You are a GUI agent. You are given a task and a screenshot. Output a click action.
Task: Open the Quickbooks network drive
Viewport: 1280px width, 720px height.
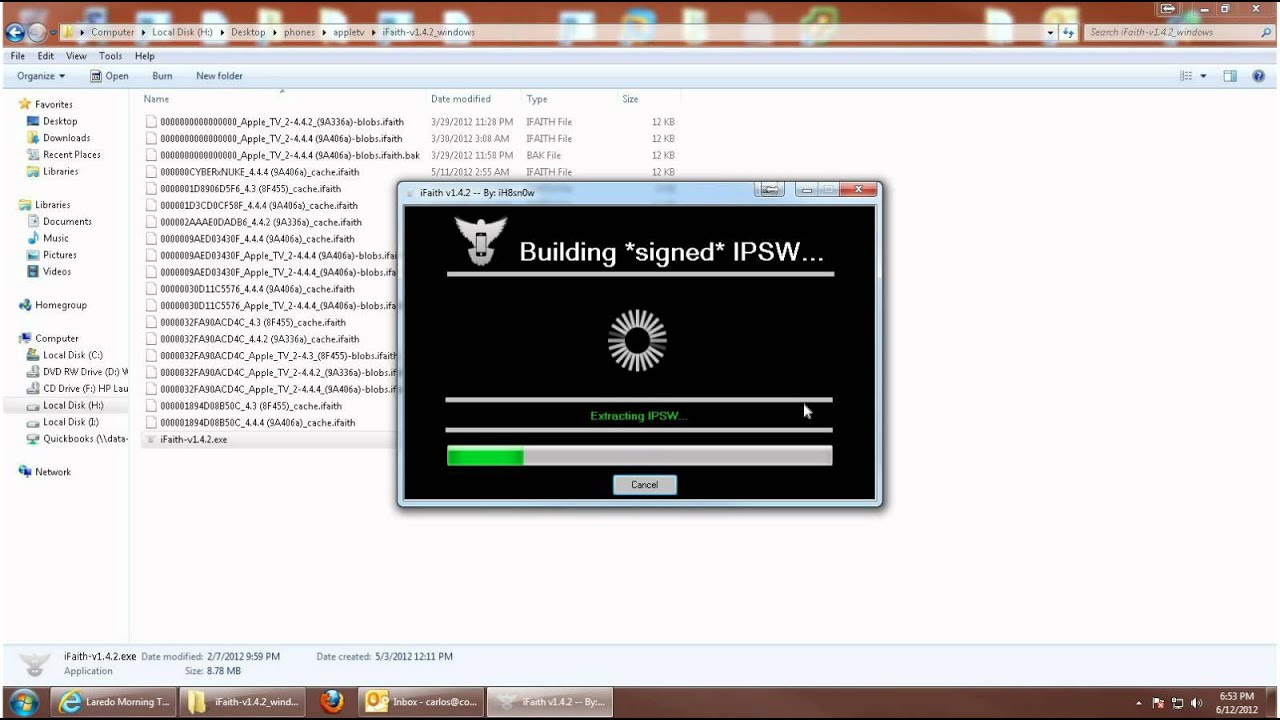pos(77,439)
